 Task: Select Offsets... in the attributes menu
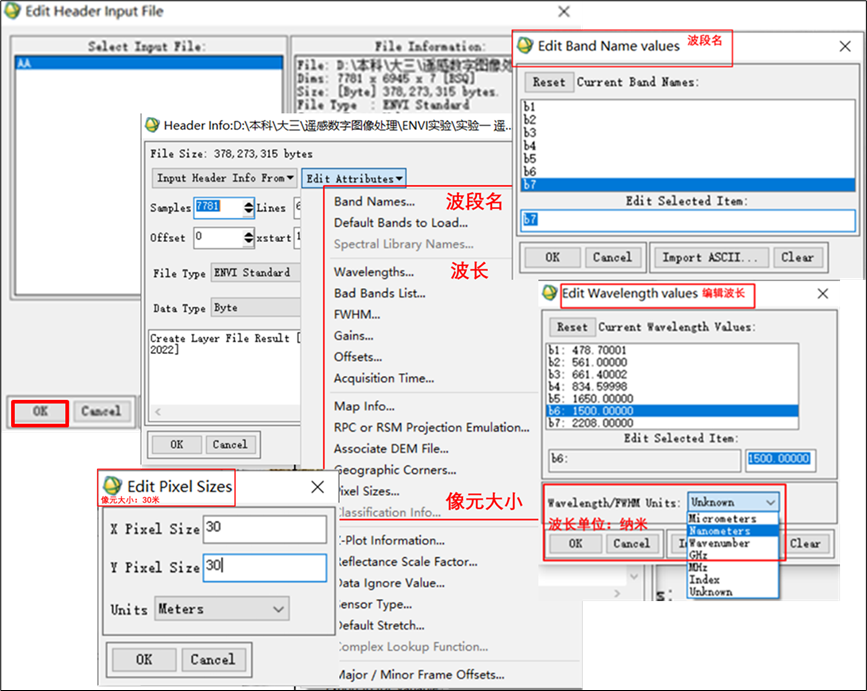click(358, 357)
